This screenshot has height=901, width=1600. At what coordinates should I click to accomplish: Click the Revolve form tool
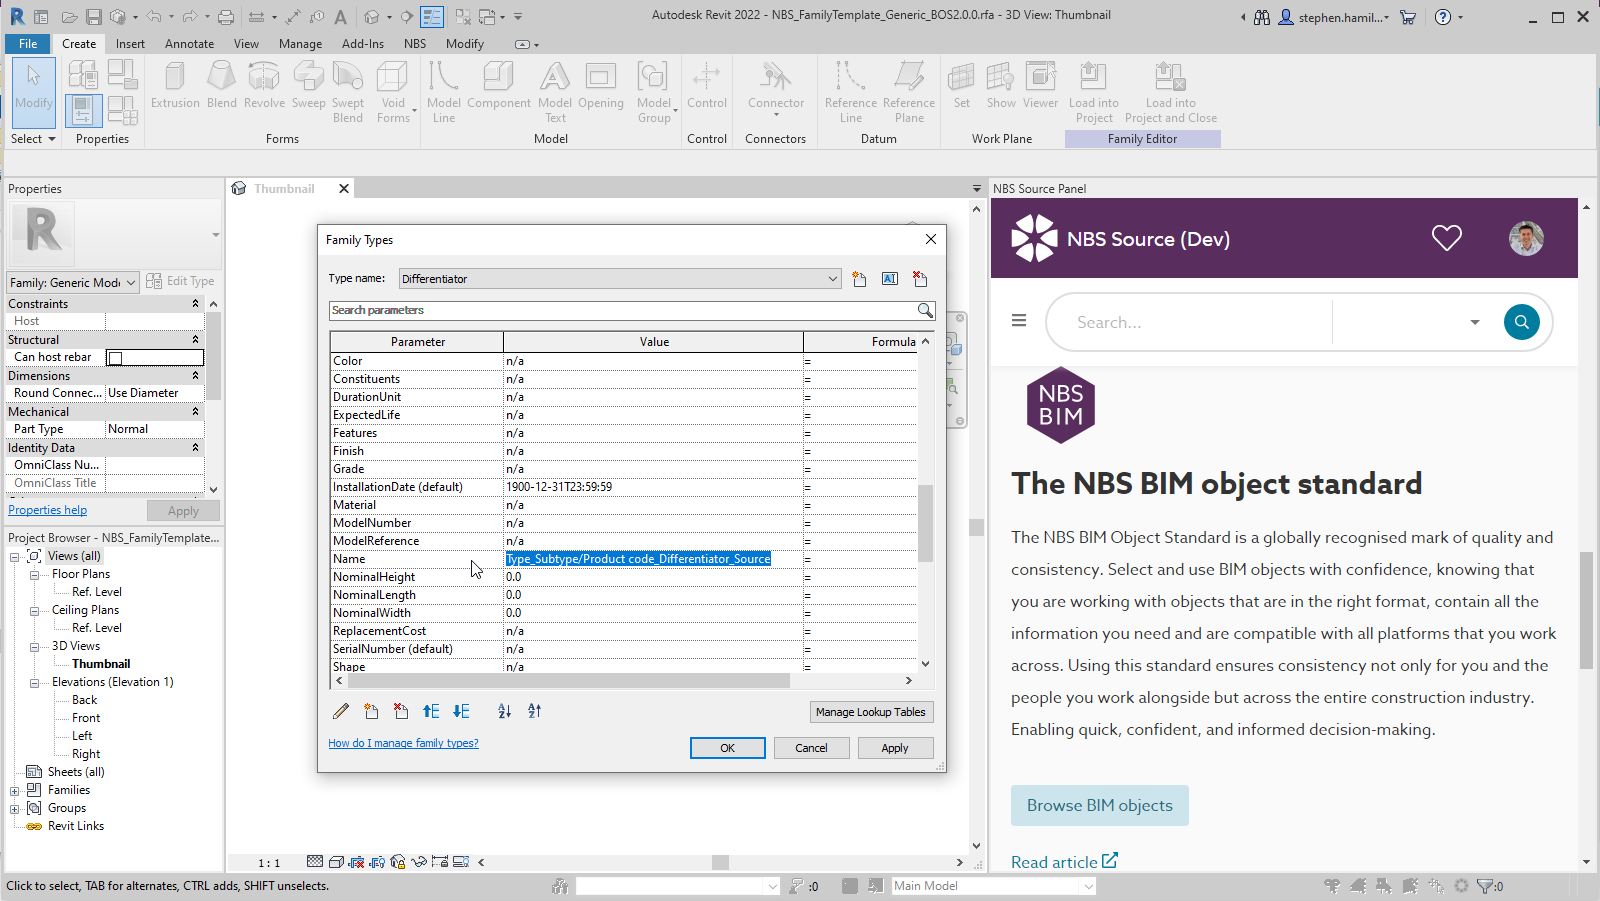264,85
